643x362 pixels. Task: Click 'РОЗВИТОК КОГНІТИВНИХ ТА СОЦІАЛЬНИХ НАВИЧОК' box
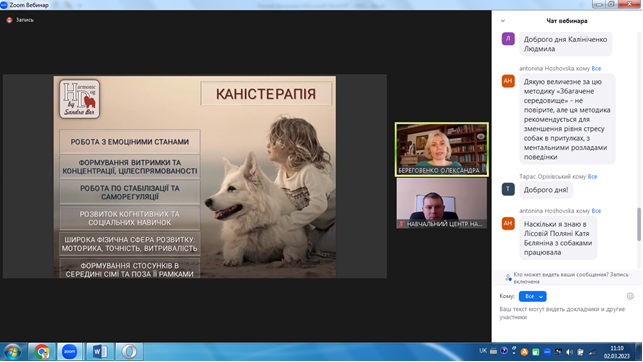click(x=130, y=218)
